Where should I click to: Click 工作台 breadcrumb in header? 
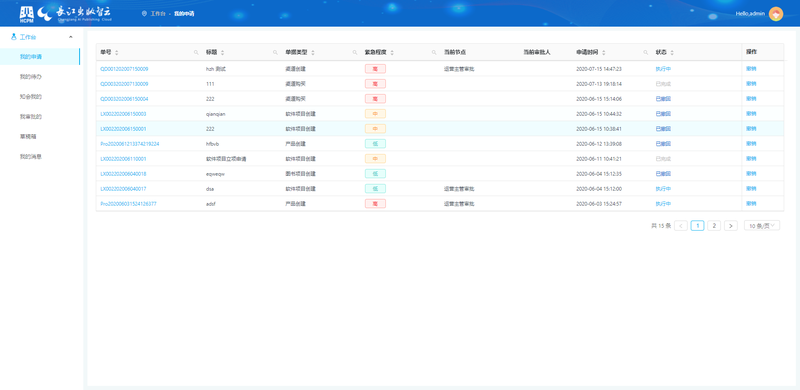158,14
